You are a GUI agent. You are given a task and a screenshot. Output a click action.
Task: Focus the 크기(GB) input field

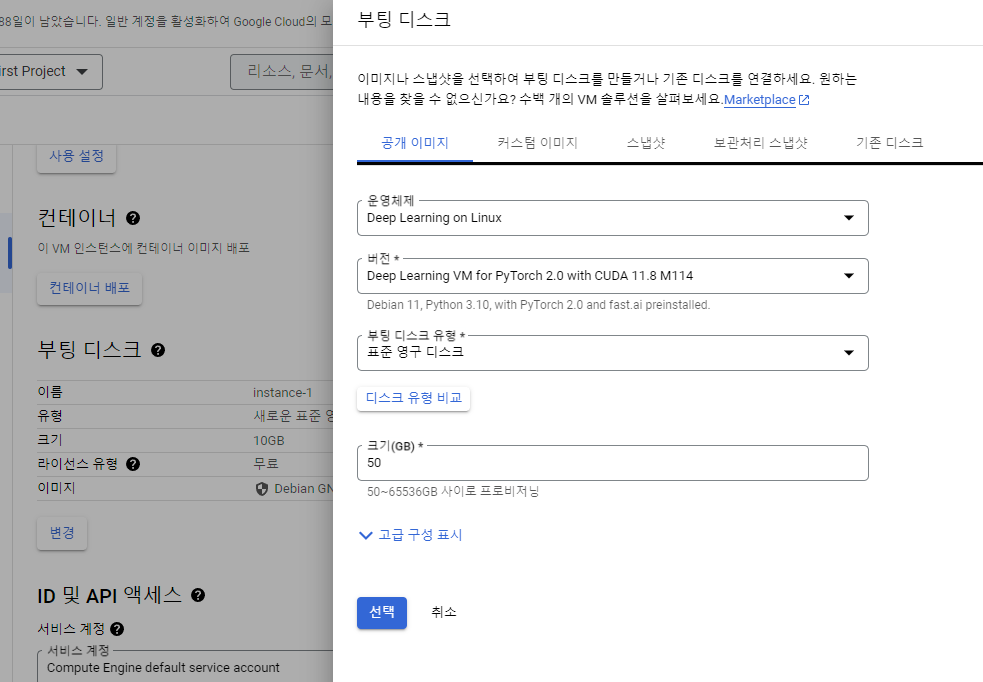pyautogui.click(x=612, y=463)
